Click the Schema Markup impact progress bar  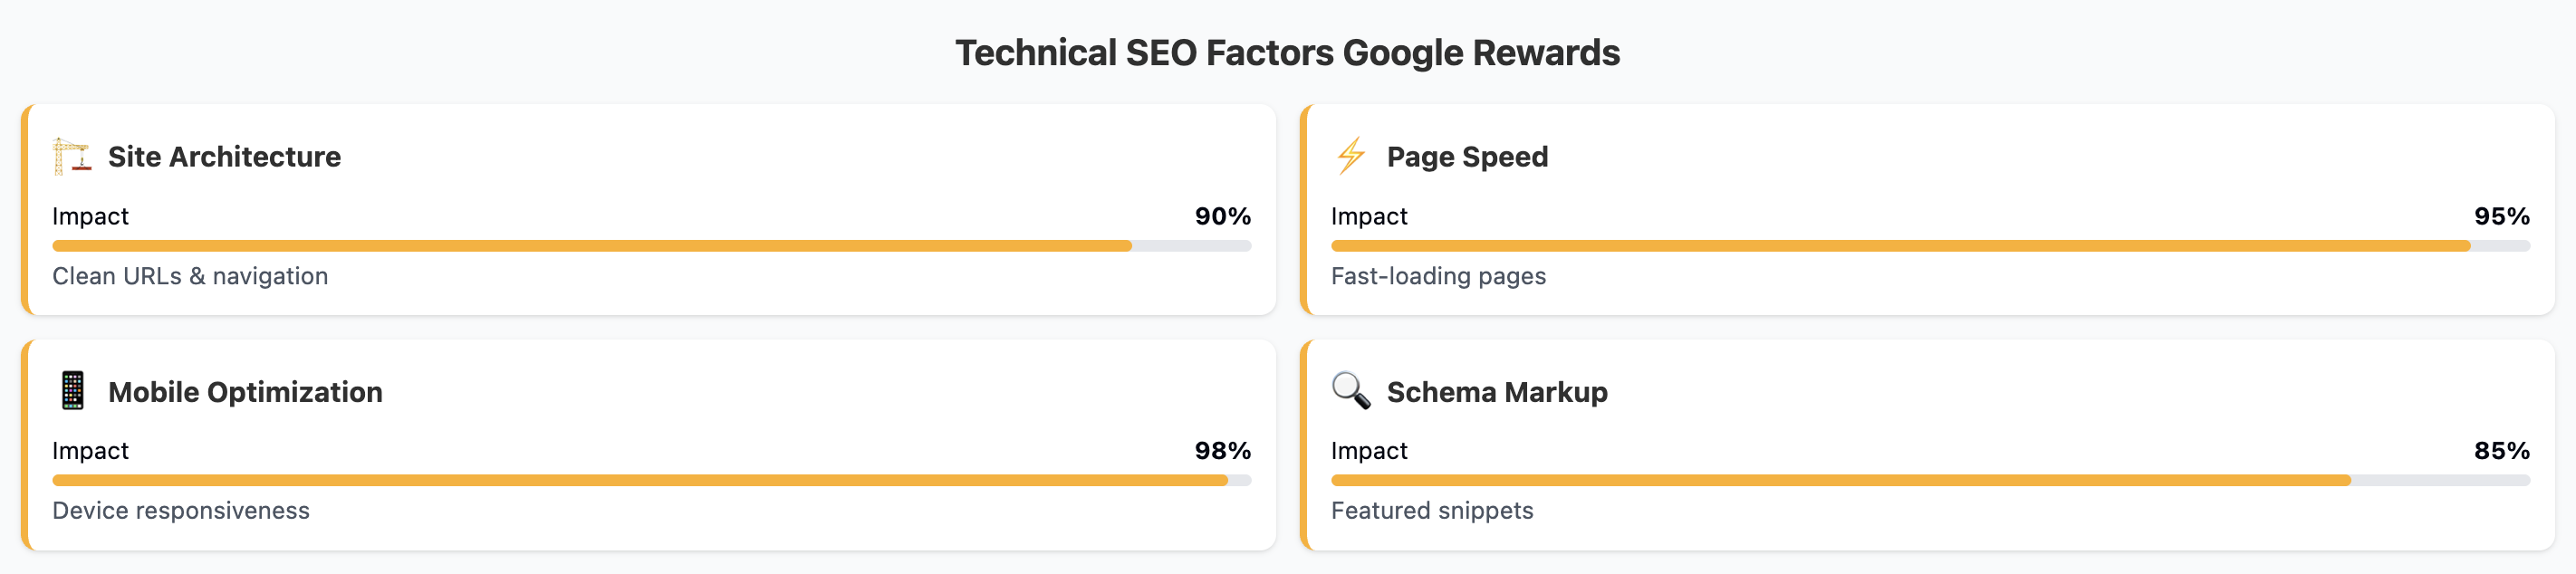point(1929,481)
